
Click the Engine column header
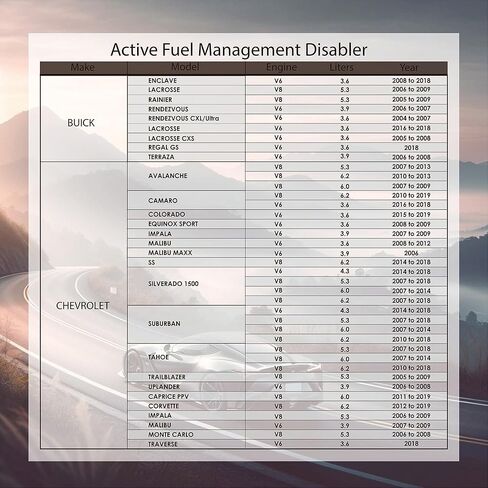click(281, 67)
